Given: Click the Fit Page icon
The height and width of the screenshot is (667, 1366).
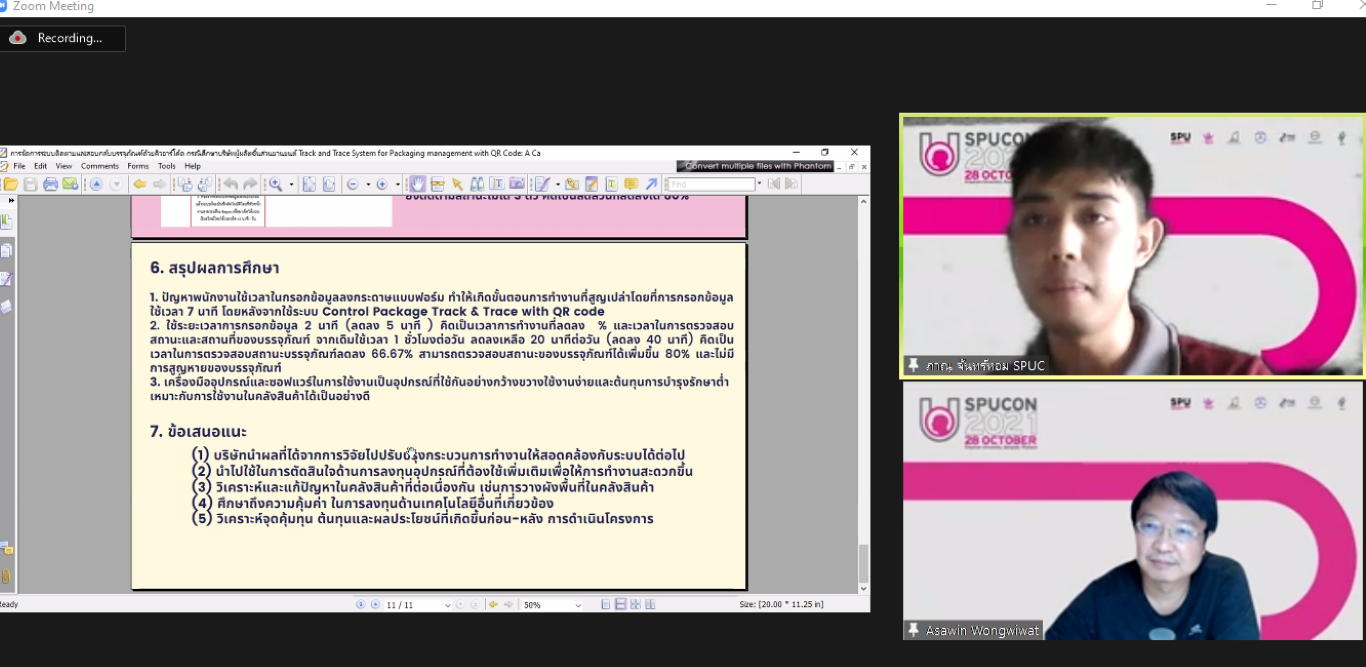Looking at the screenshot, I should [x=309, y=184].
